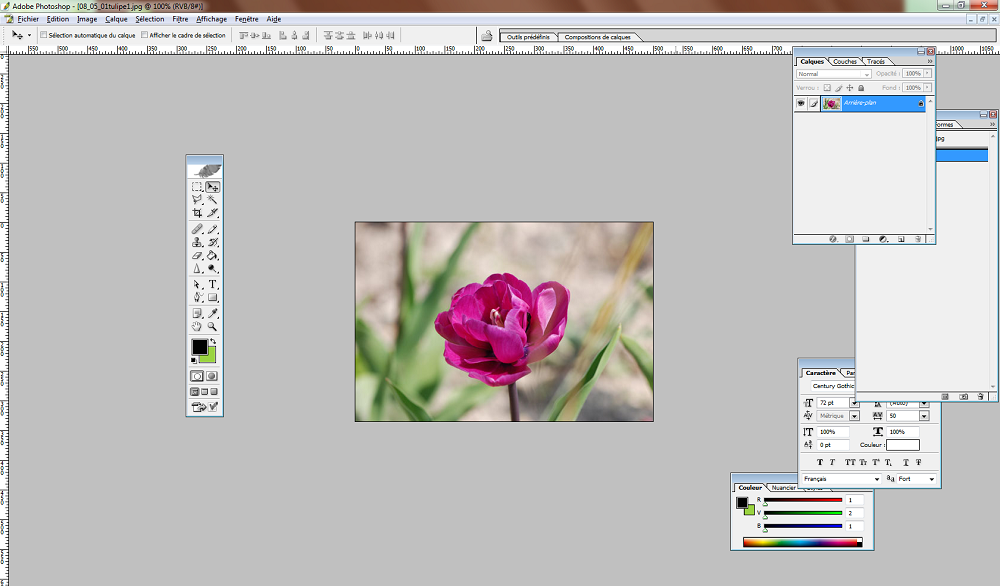
Task: Switch to the Couches tab
Action: pyautogui.click(x=845, y=62)
